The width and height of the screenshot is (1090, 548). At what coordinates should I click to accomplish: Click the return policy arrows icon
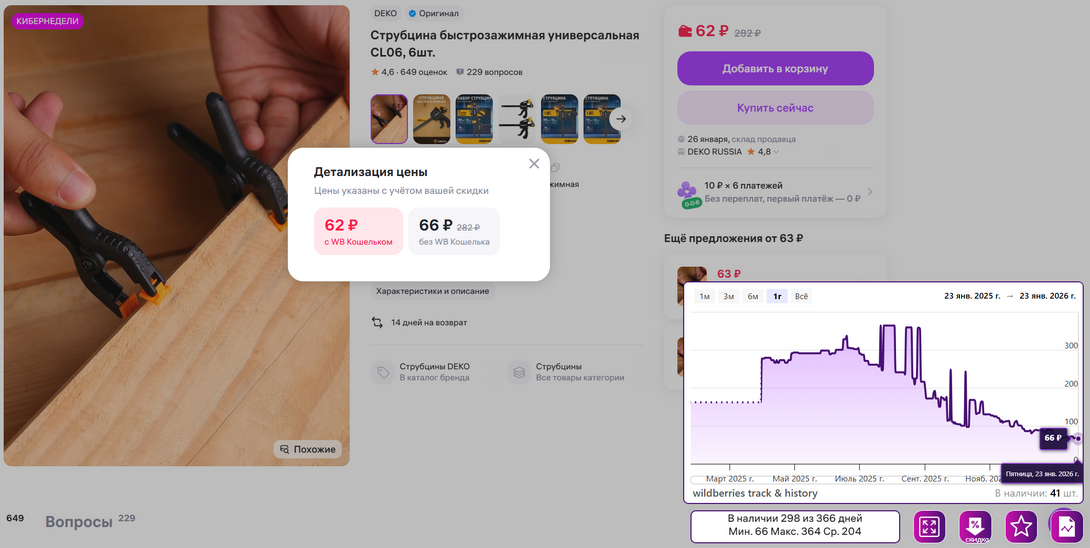pos(377,323)
